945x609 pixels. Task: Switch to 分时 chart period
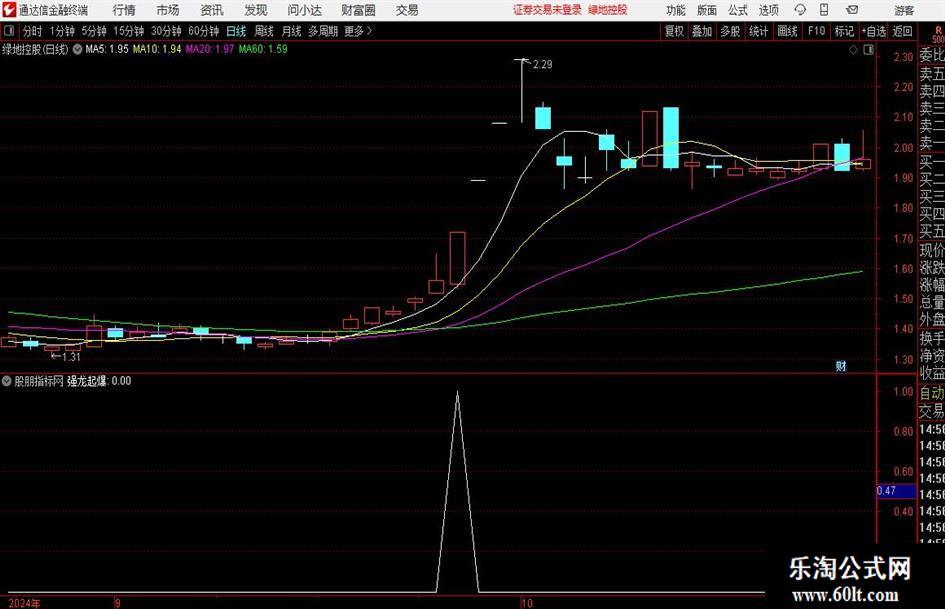(x=32, y=31)
